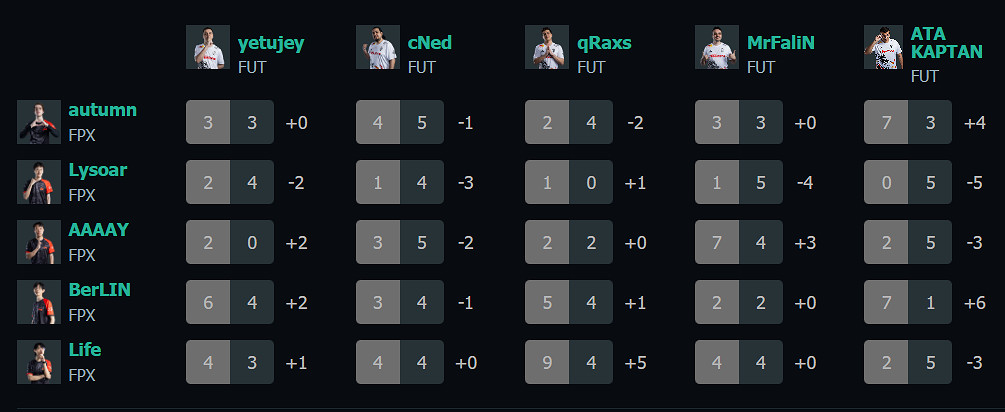Open yetujey player profile link
Image resolution: width=1005 pixels, height=412 pixels.
pyautogui.click(x=271, y=43)
